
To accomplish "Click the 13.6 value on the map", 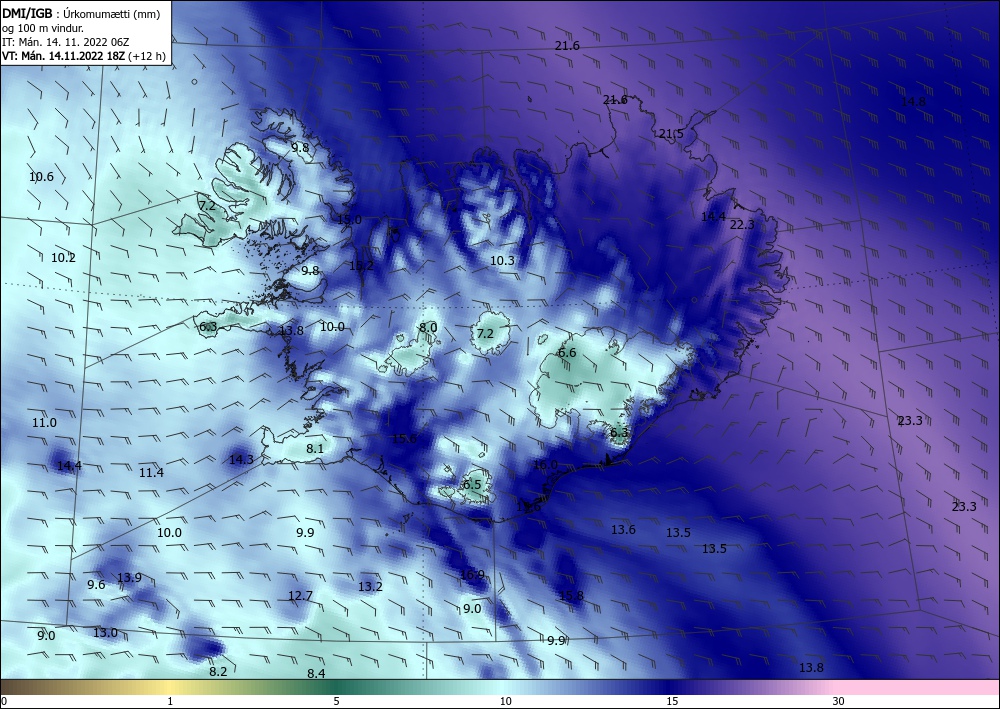I will click(x=623, y=529).
